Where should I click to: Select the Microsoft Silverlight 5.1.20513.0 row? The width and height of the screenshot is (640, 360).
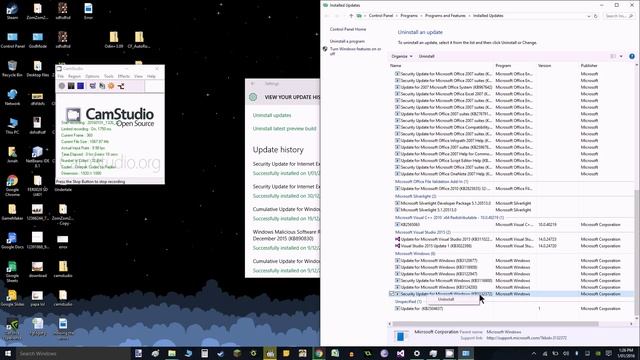(511, 210)
